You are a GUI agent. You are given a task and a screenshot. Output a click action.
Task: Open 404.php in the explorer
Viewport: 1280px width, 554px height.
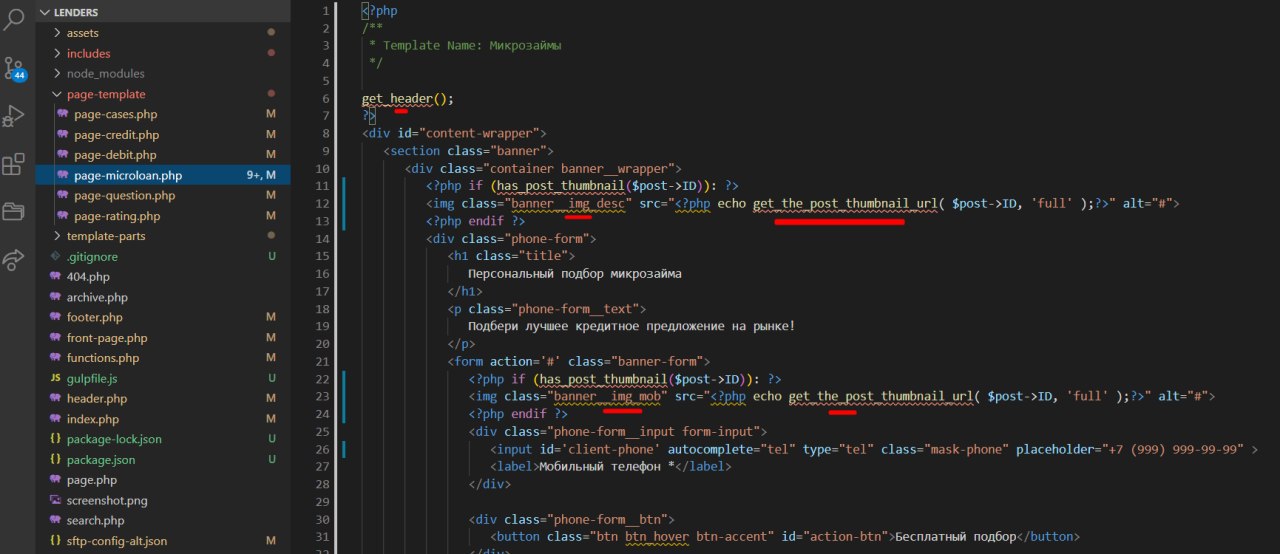(163, 276)
